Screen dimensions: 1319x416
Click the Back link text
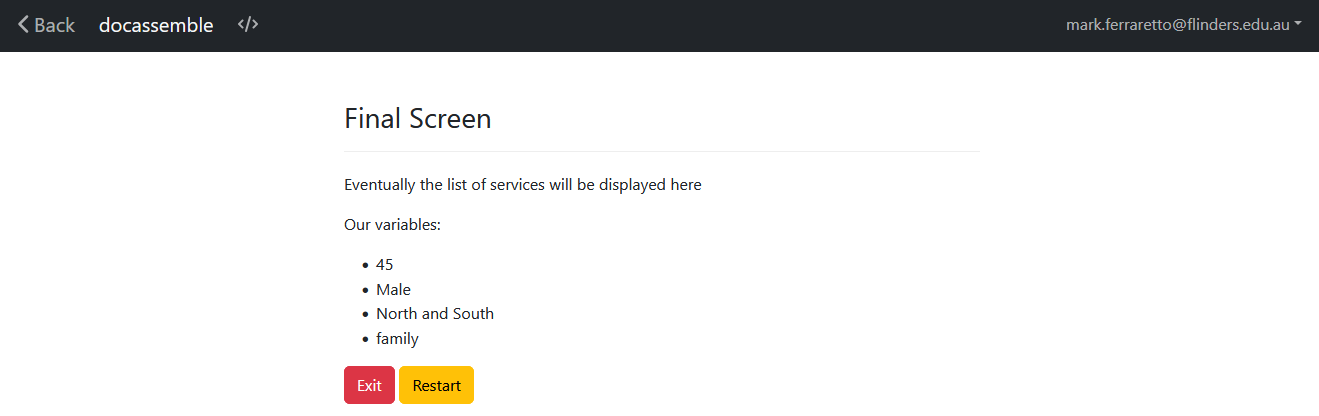(x=55, y=25)
